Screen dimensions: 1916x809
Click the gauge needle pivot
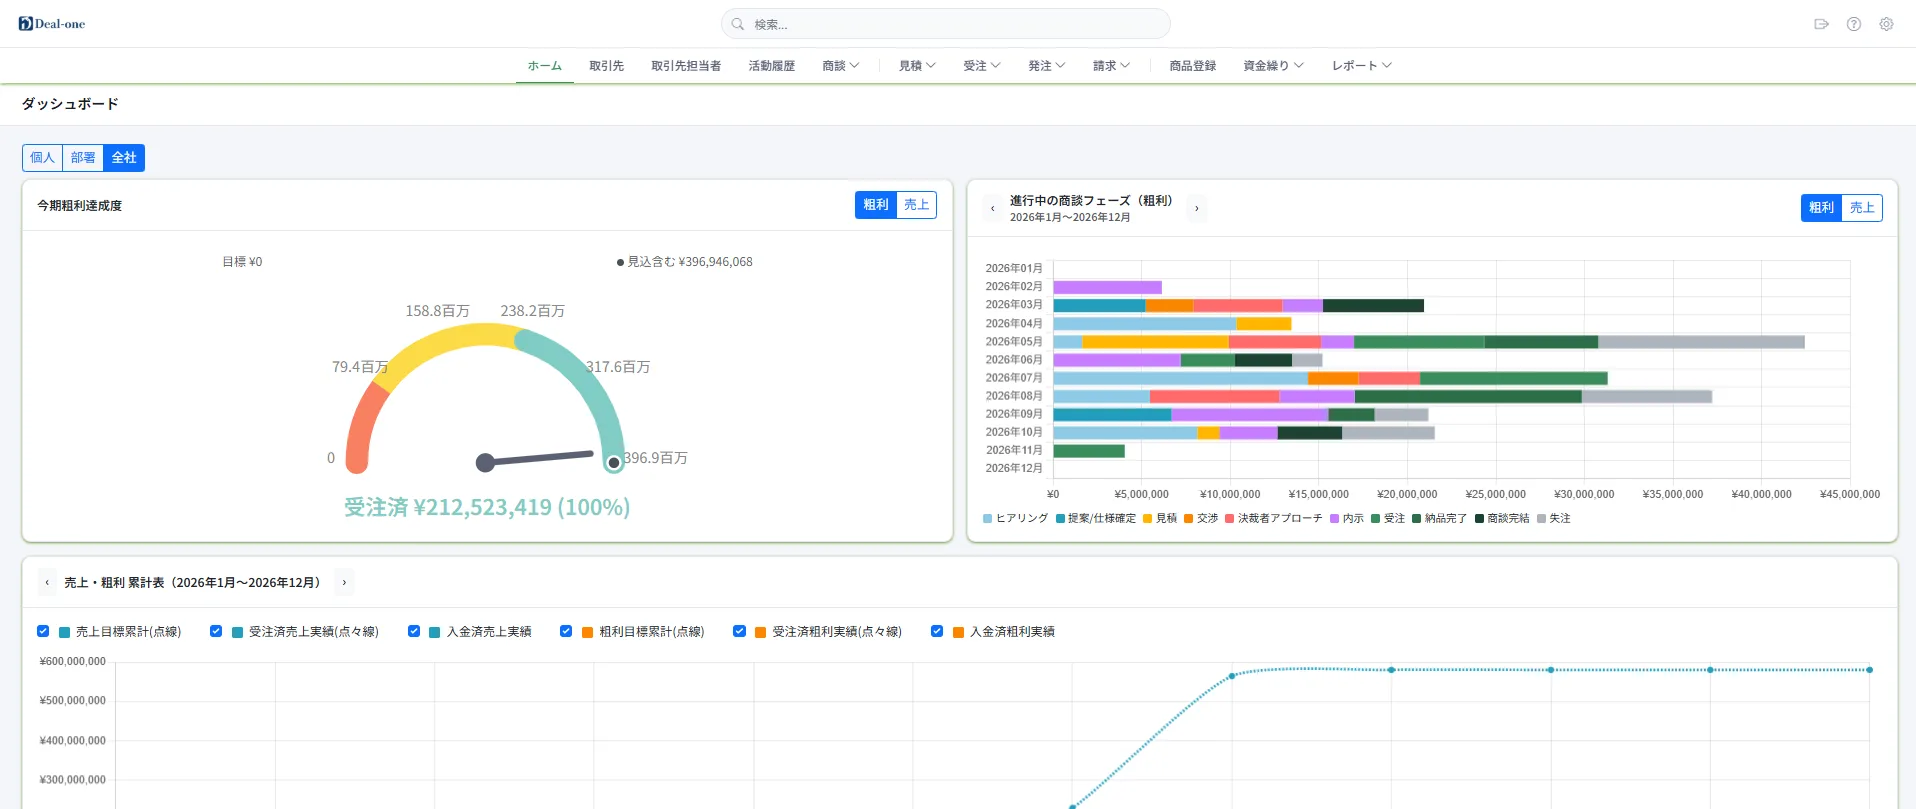click(x=486, y=462)
